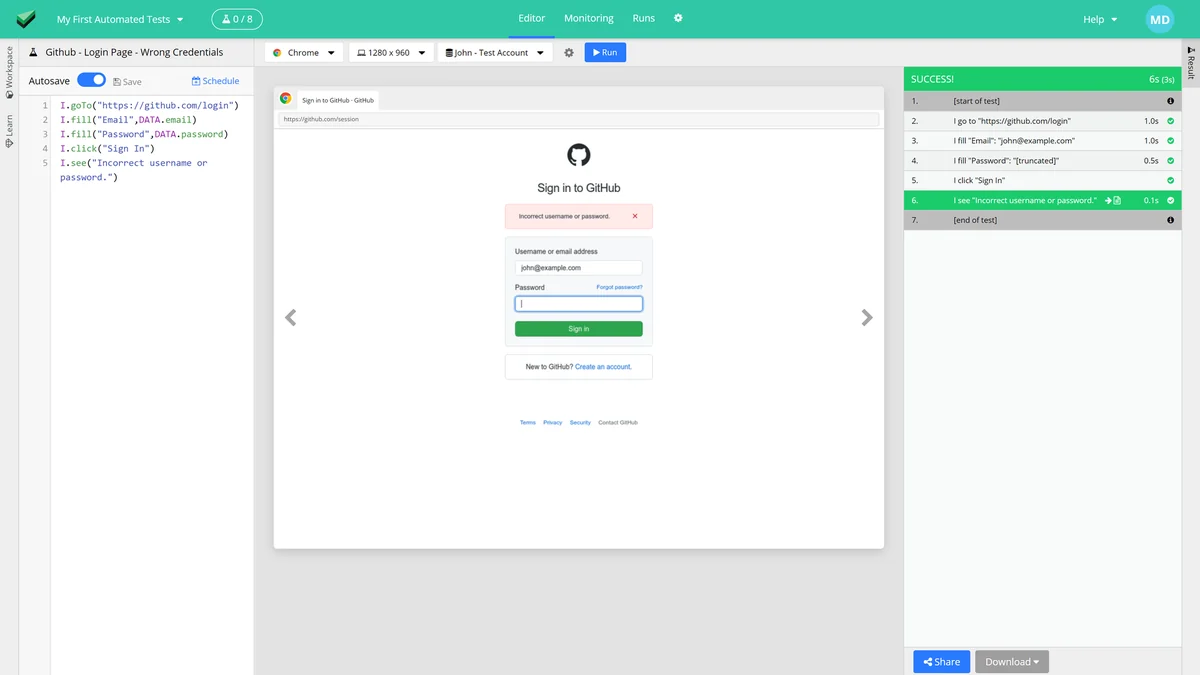
Task: Open the project dropdown My First Automated Tests
Action: 120,19
